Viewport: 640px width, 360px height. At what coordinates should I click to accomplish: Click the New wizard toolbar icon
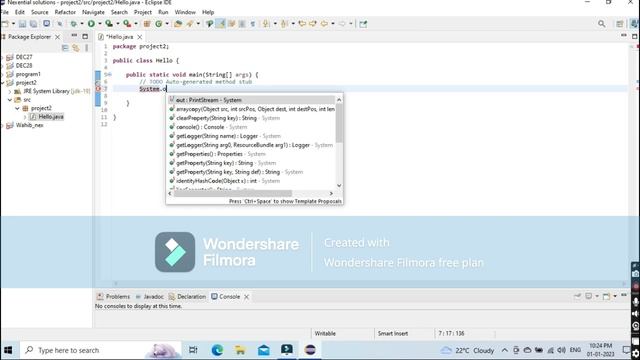pos(5,24)
